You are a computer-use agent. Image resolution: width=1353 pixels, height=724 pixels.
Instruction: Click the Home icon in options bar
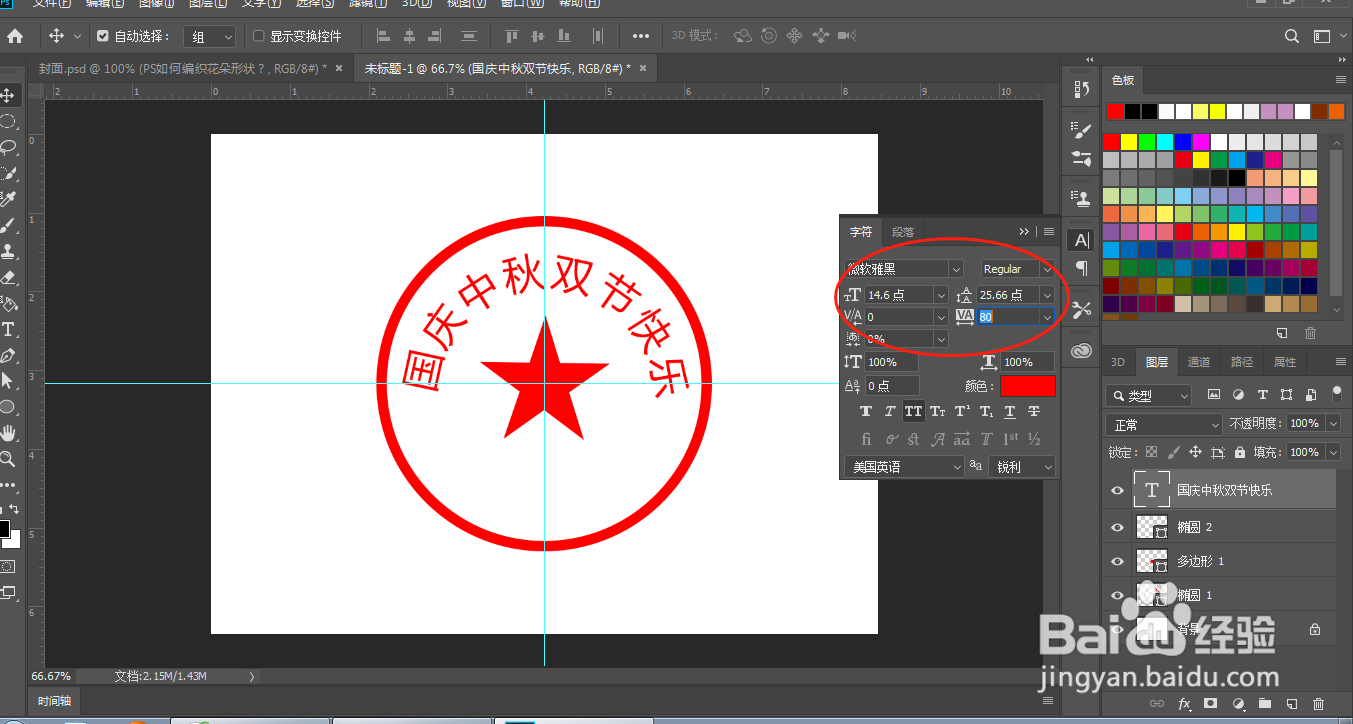click(15, 36)
